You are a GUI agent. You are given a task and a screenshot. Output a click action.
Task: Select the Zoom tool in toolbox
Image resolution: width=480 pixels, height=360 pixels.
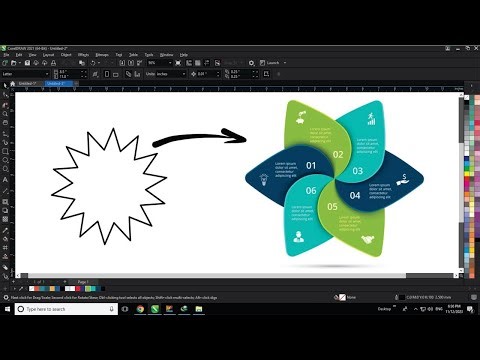(x=5, y=114)
